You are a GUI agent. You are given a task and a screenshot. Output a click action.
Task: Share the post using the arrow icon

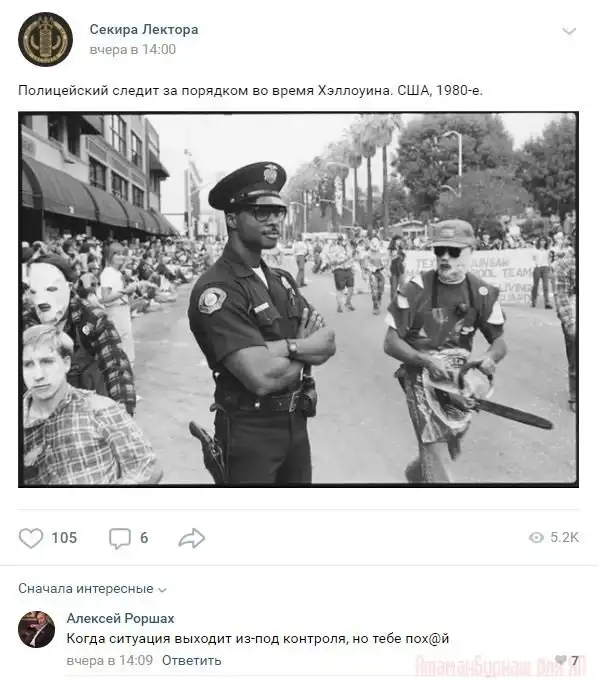[x=192, y=538]
